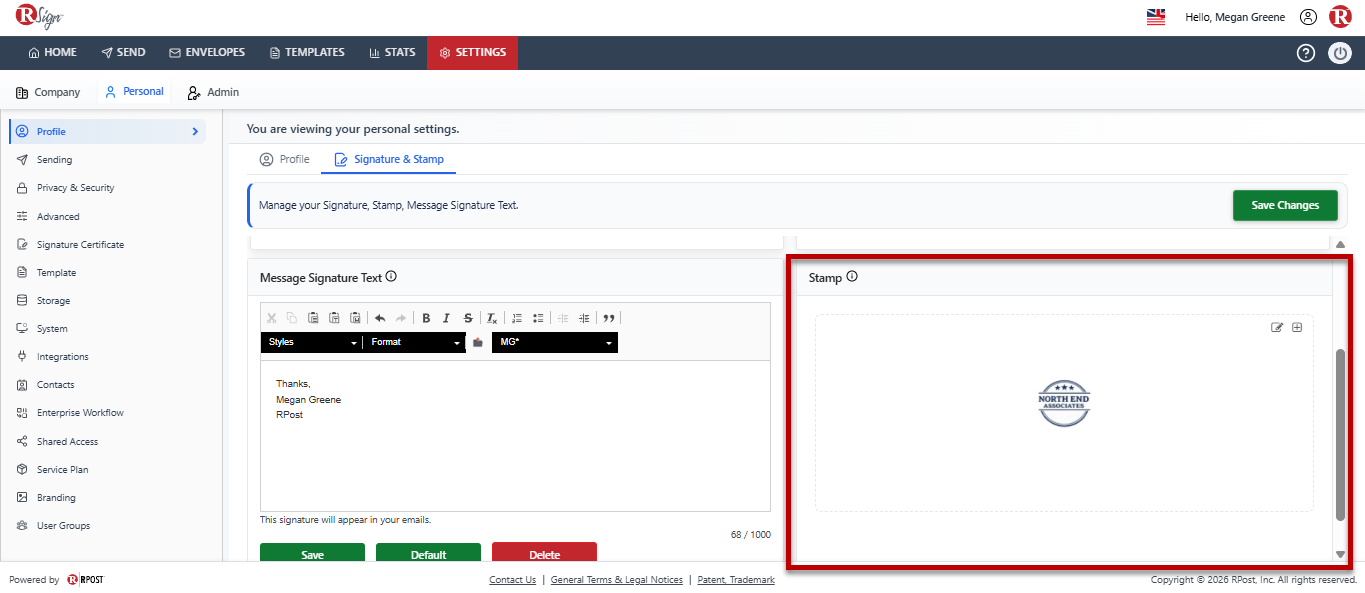Click info icon beside Message Signature Text

(391, 277)
